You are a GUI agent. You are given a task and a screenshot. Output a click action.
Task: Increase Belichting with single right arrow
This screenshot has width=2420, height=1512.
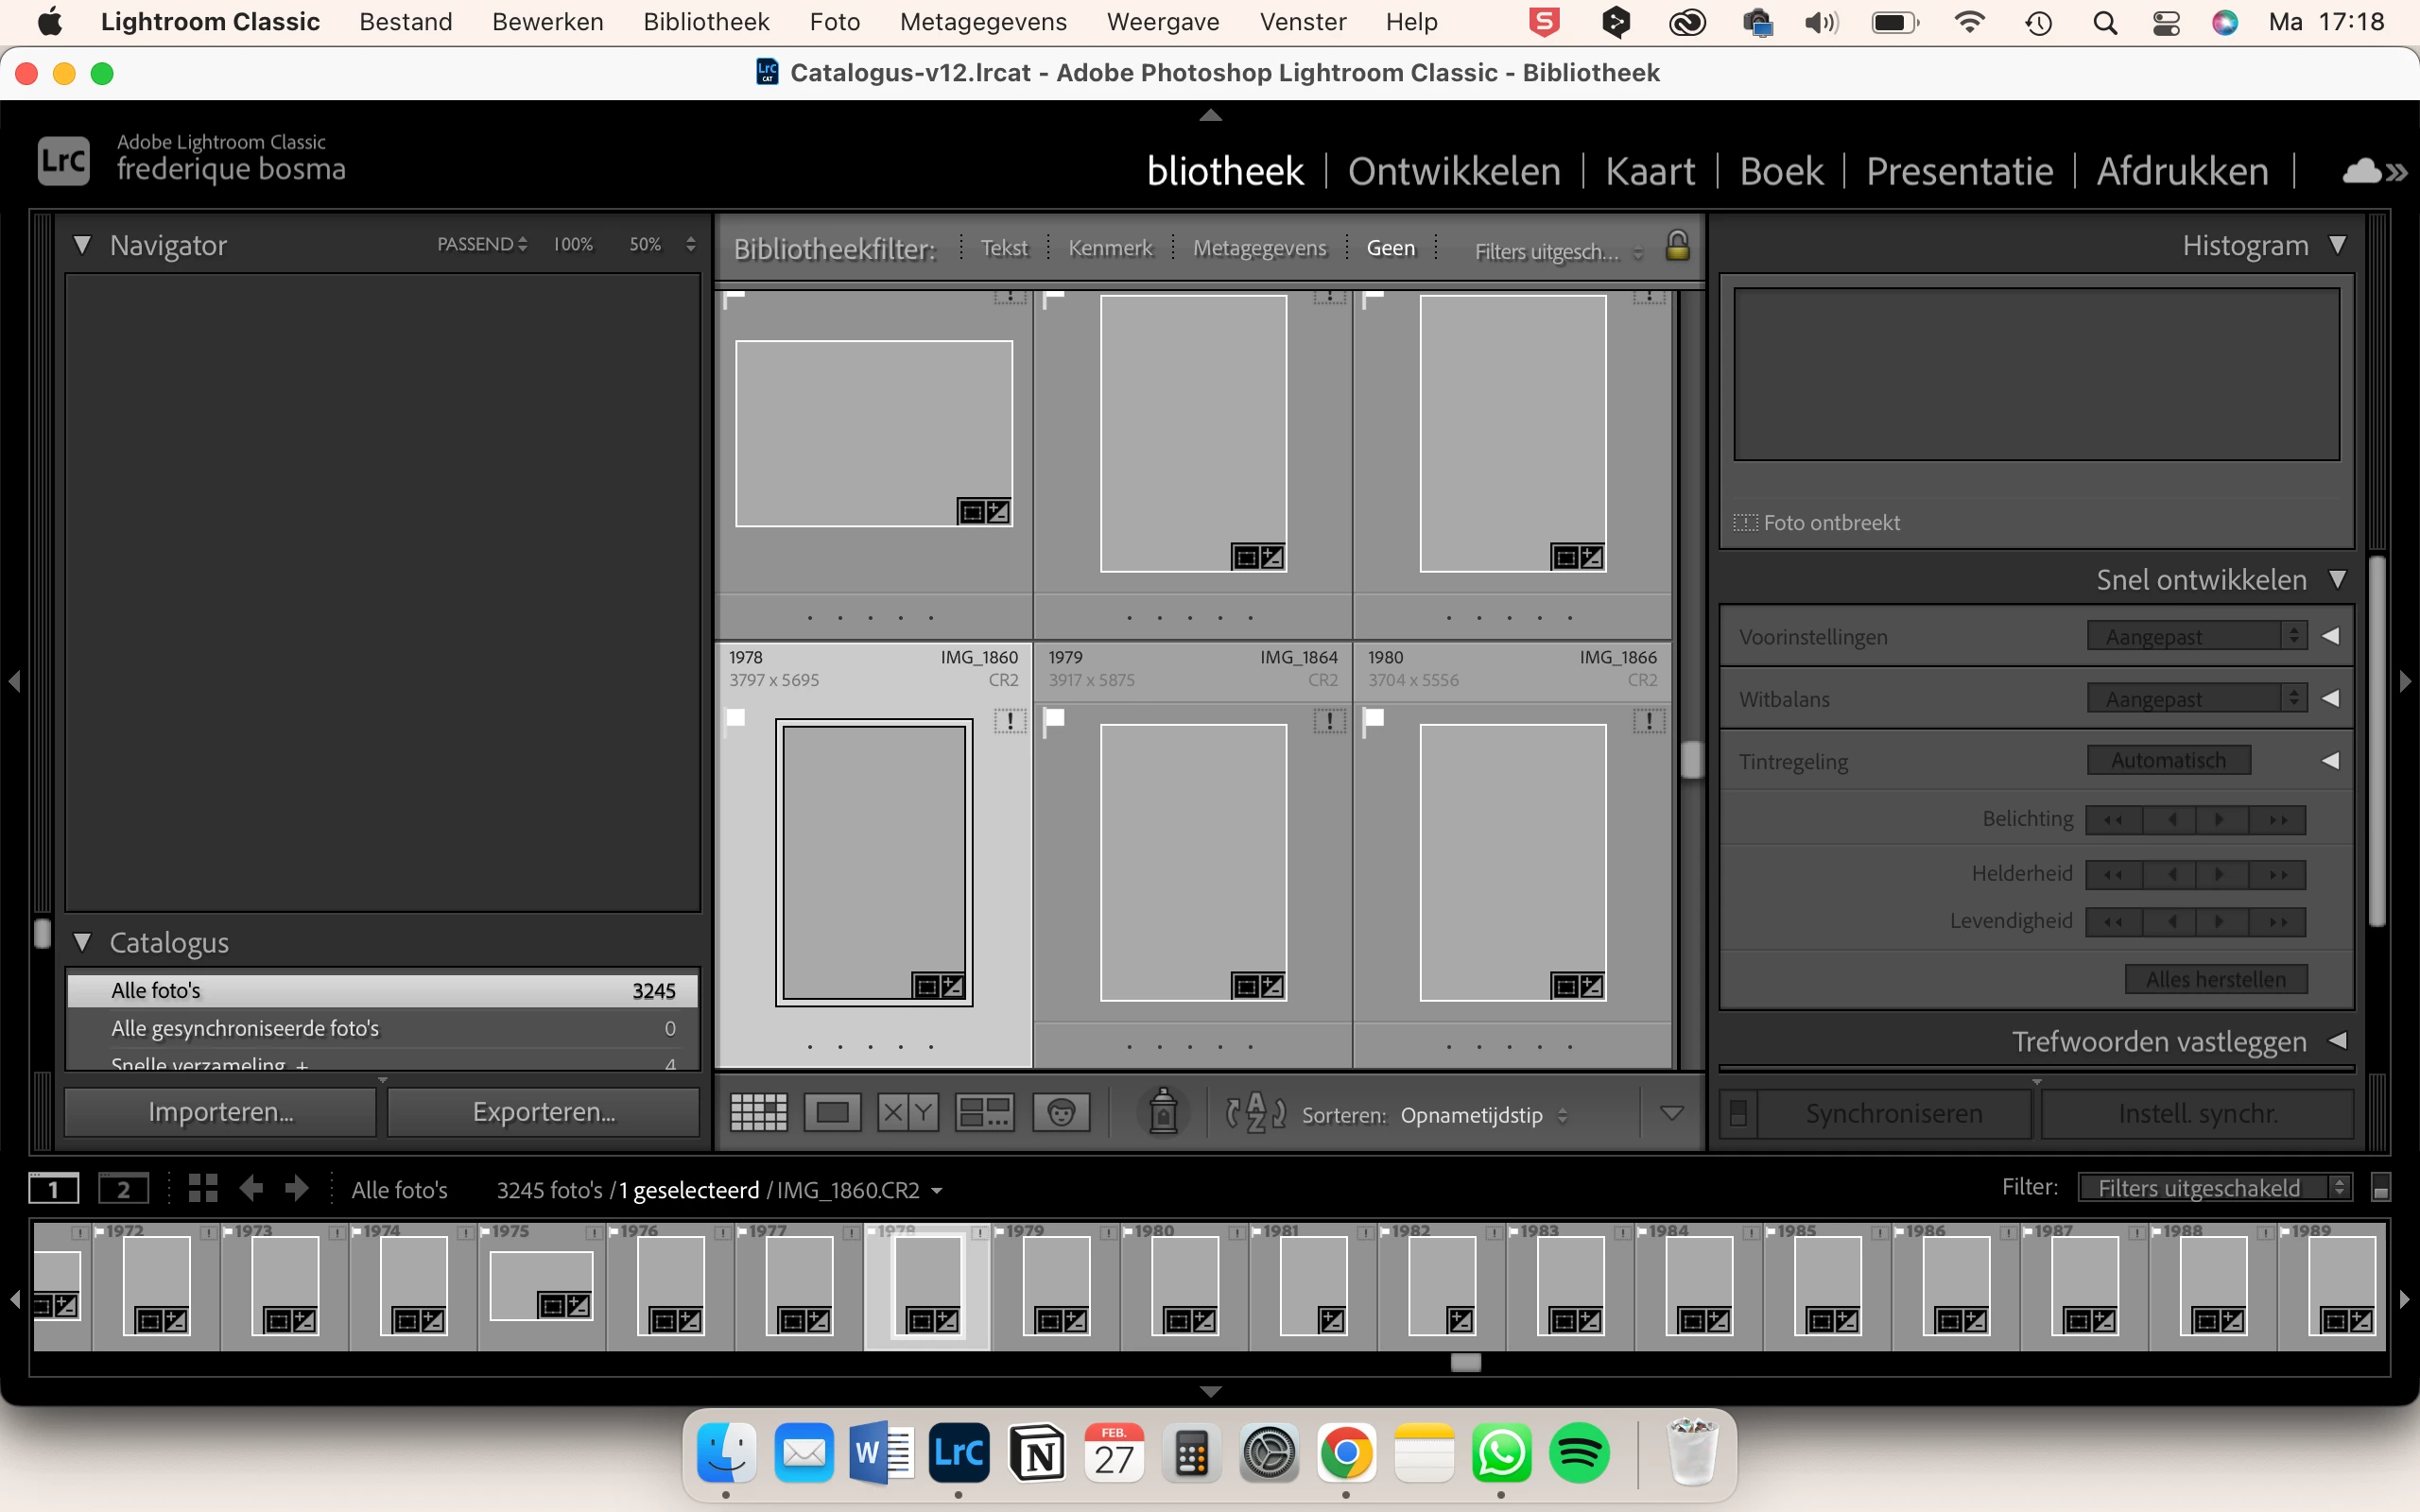coord(2221,820)
